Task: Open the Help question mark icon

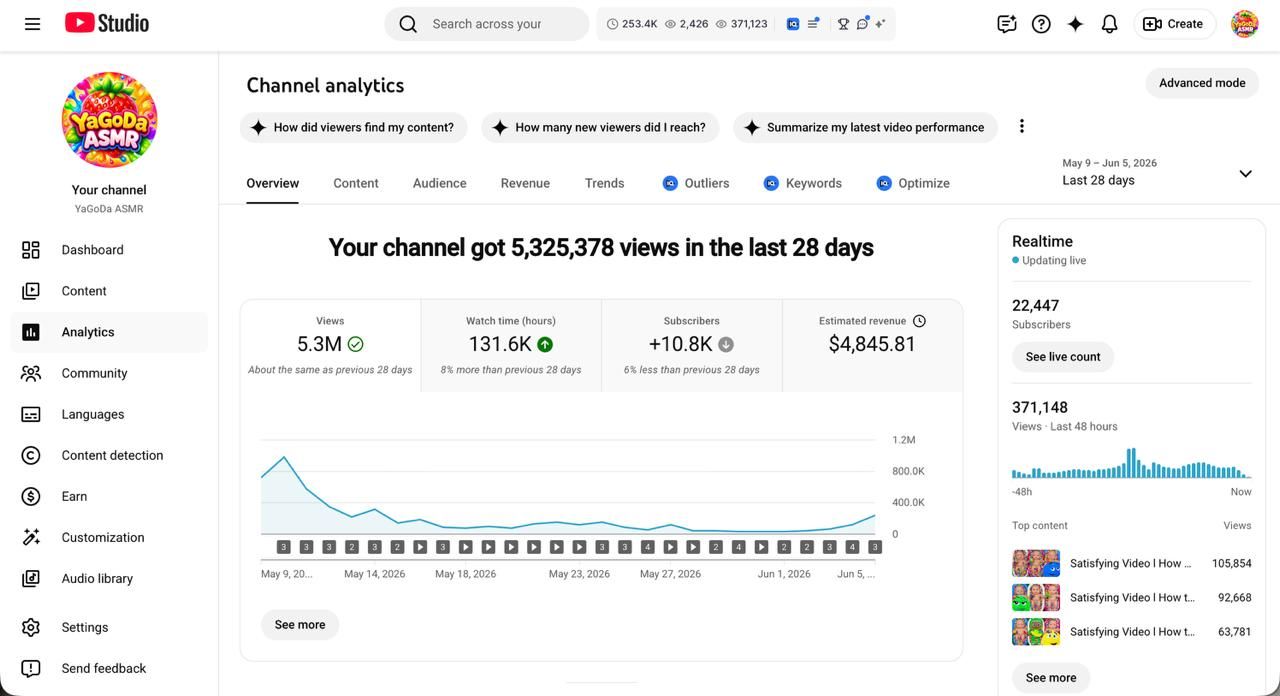Action: coord(1041,24)
